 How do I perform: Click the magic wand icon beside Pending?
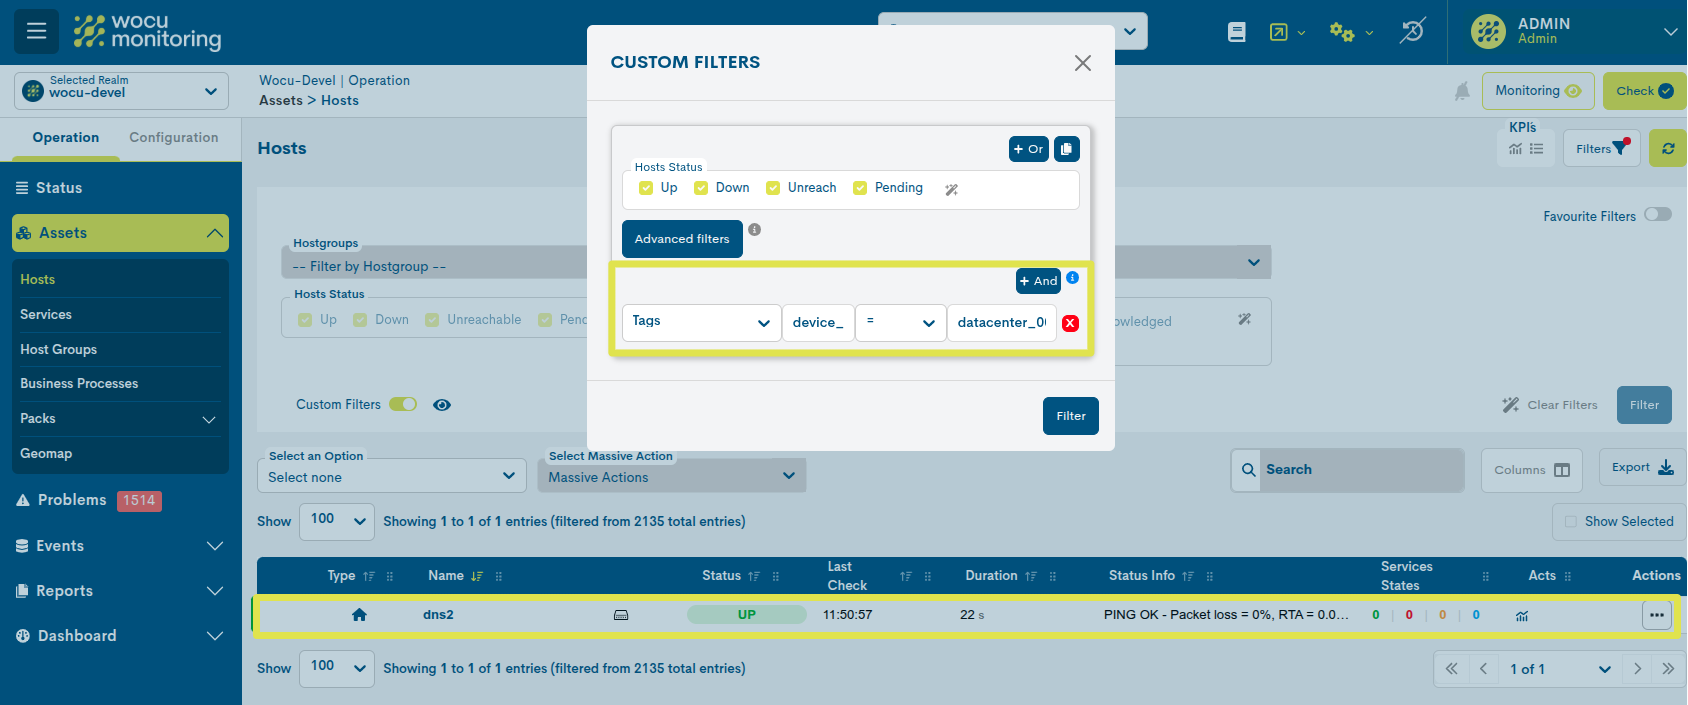point(951,189)
